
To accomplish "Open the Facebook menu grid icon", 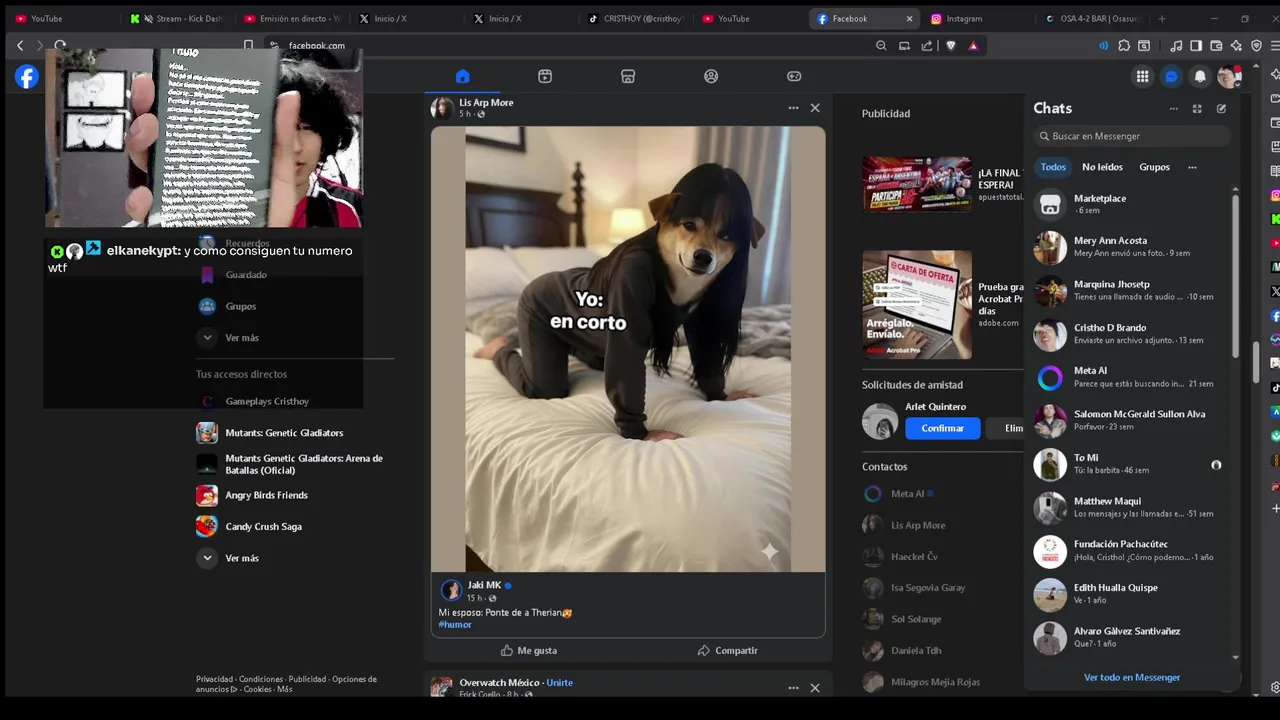I will (x=1142, y=77).
